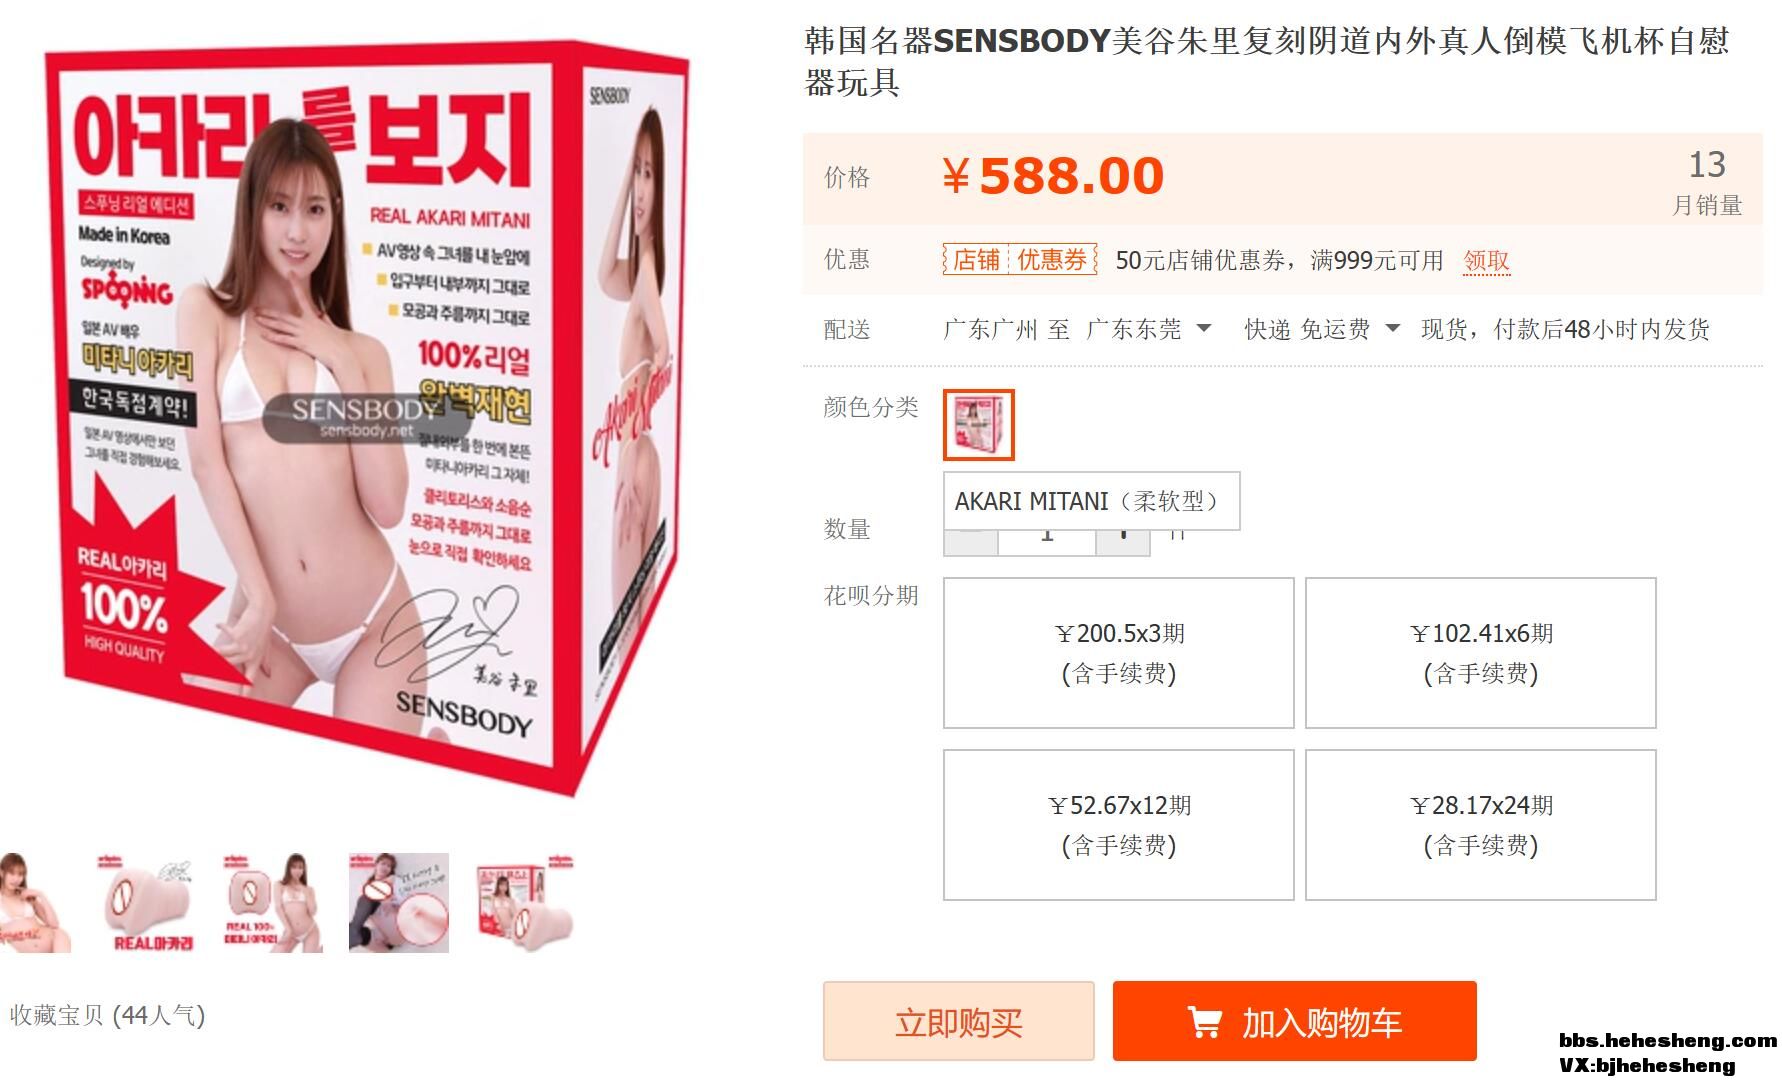View the second product thumbnail image
Image resolution: width=1782 pixels, height=1081 pixels.
point(148,903)
